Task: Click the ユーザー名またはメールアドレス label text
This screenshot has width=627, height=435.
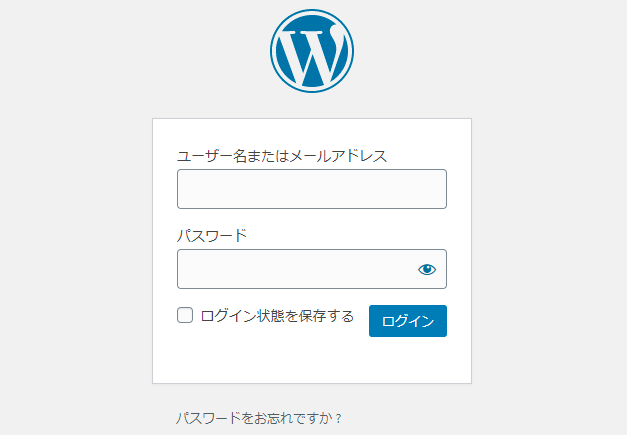Action: coord(282,156)
